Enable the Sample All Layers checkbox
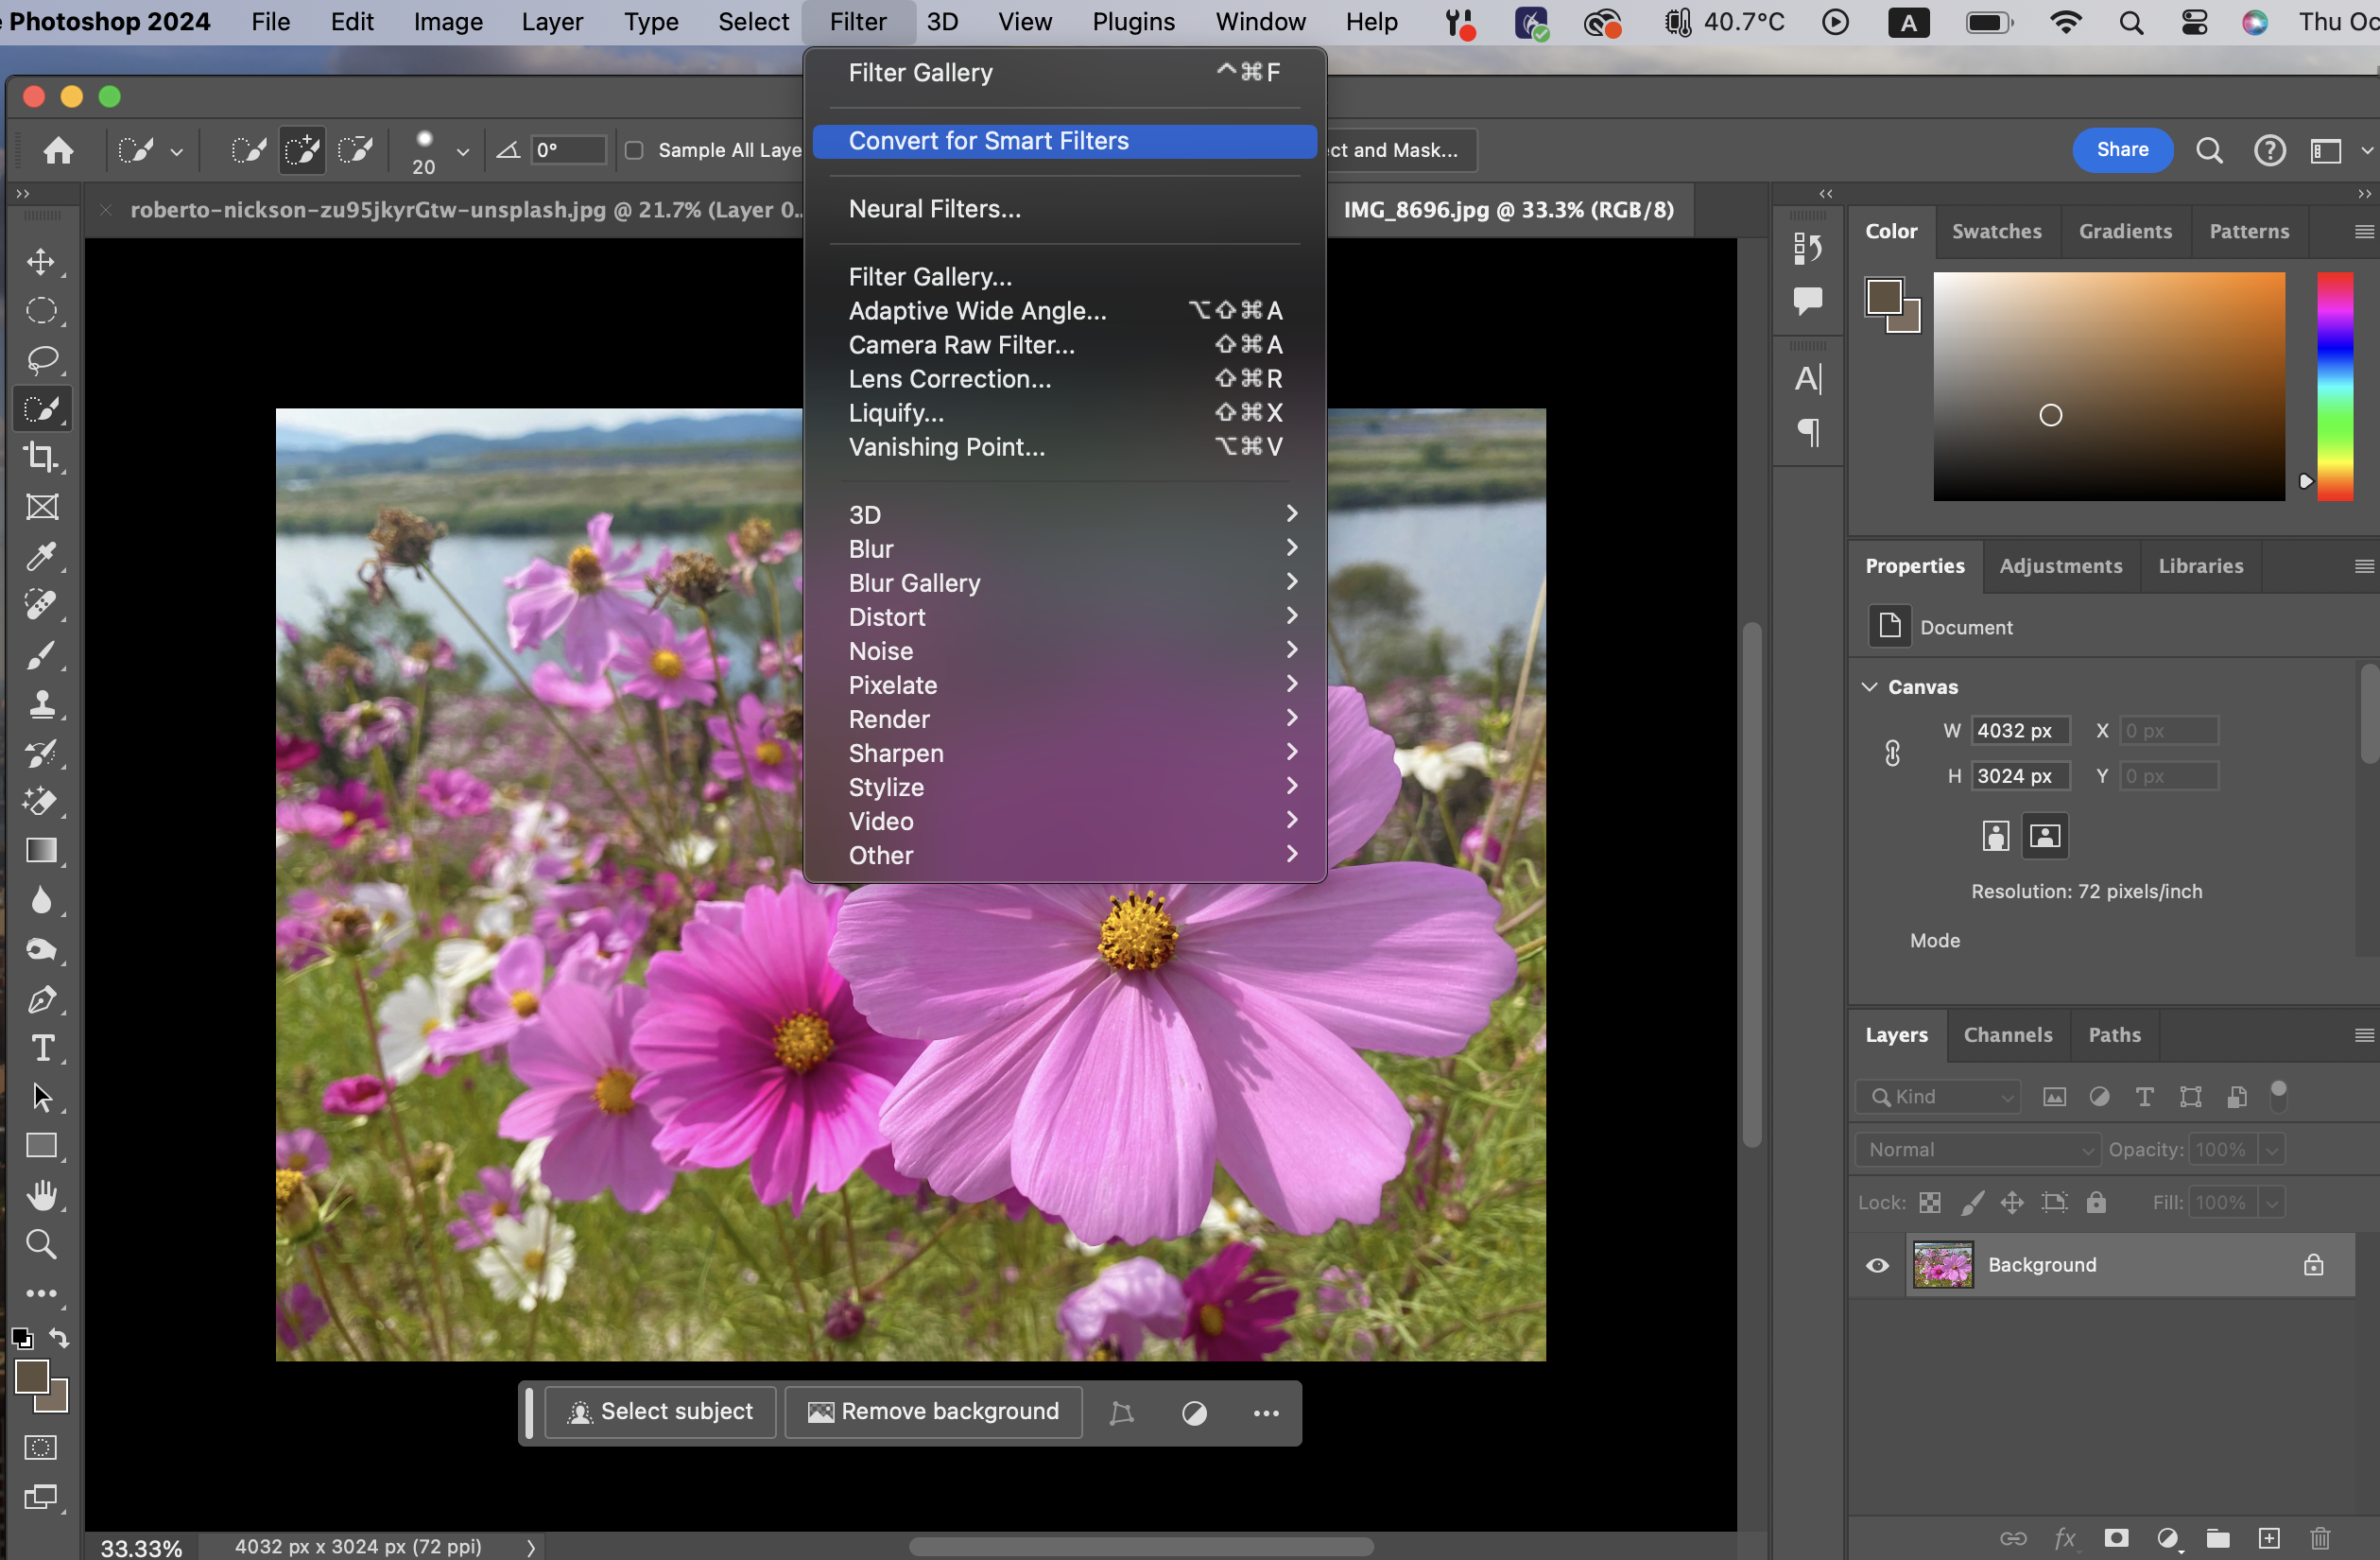 pos(634,150)
